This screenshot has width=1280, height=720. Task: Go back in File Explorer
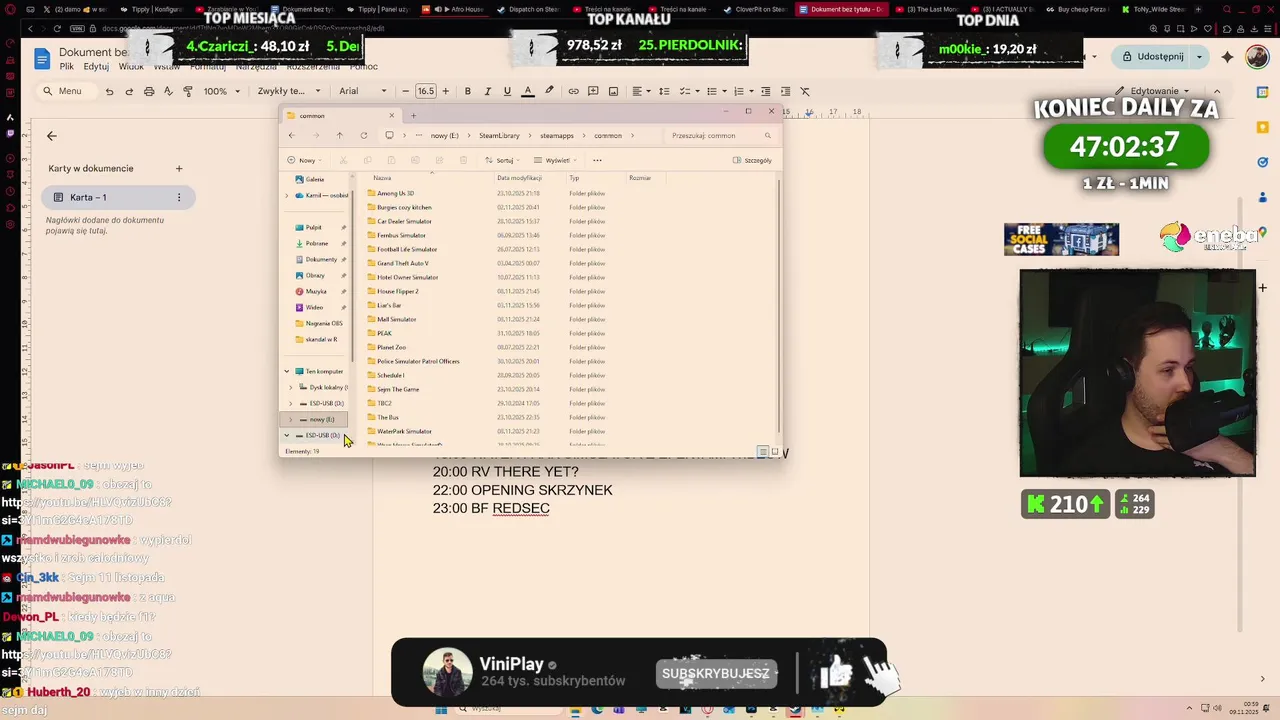click(291, 135)
